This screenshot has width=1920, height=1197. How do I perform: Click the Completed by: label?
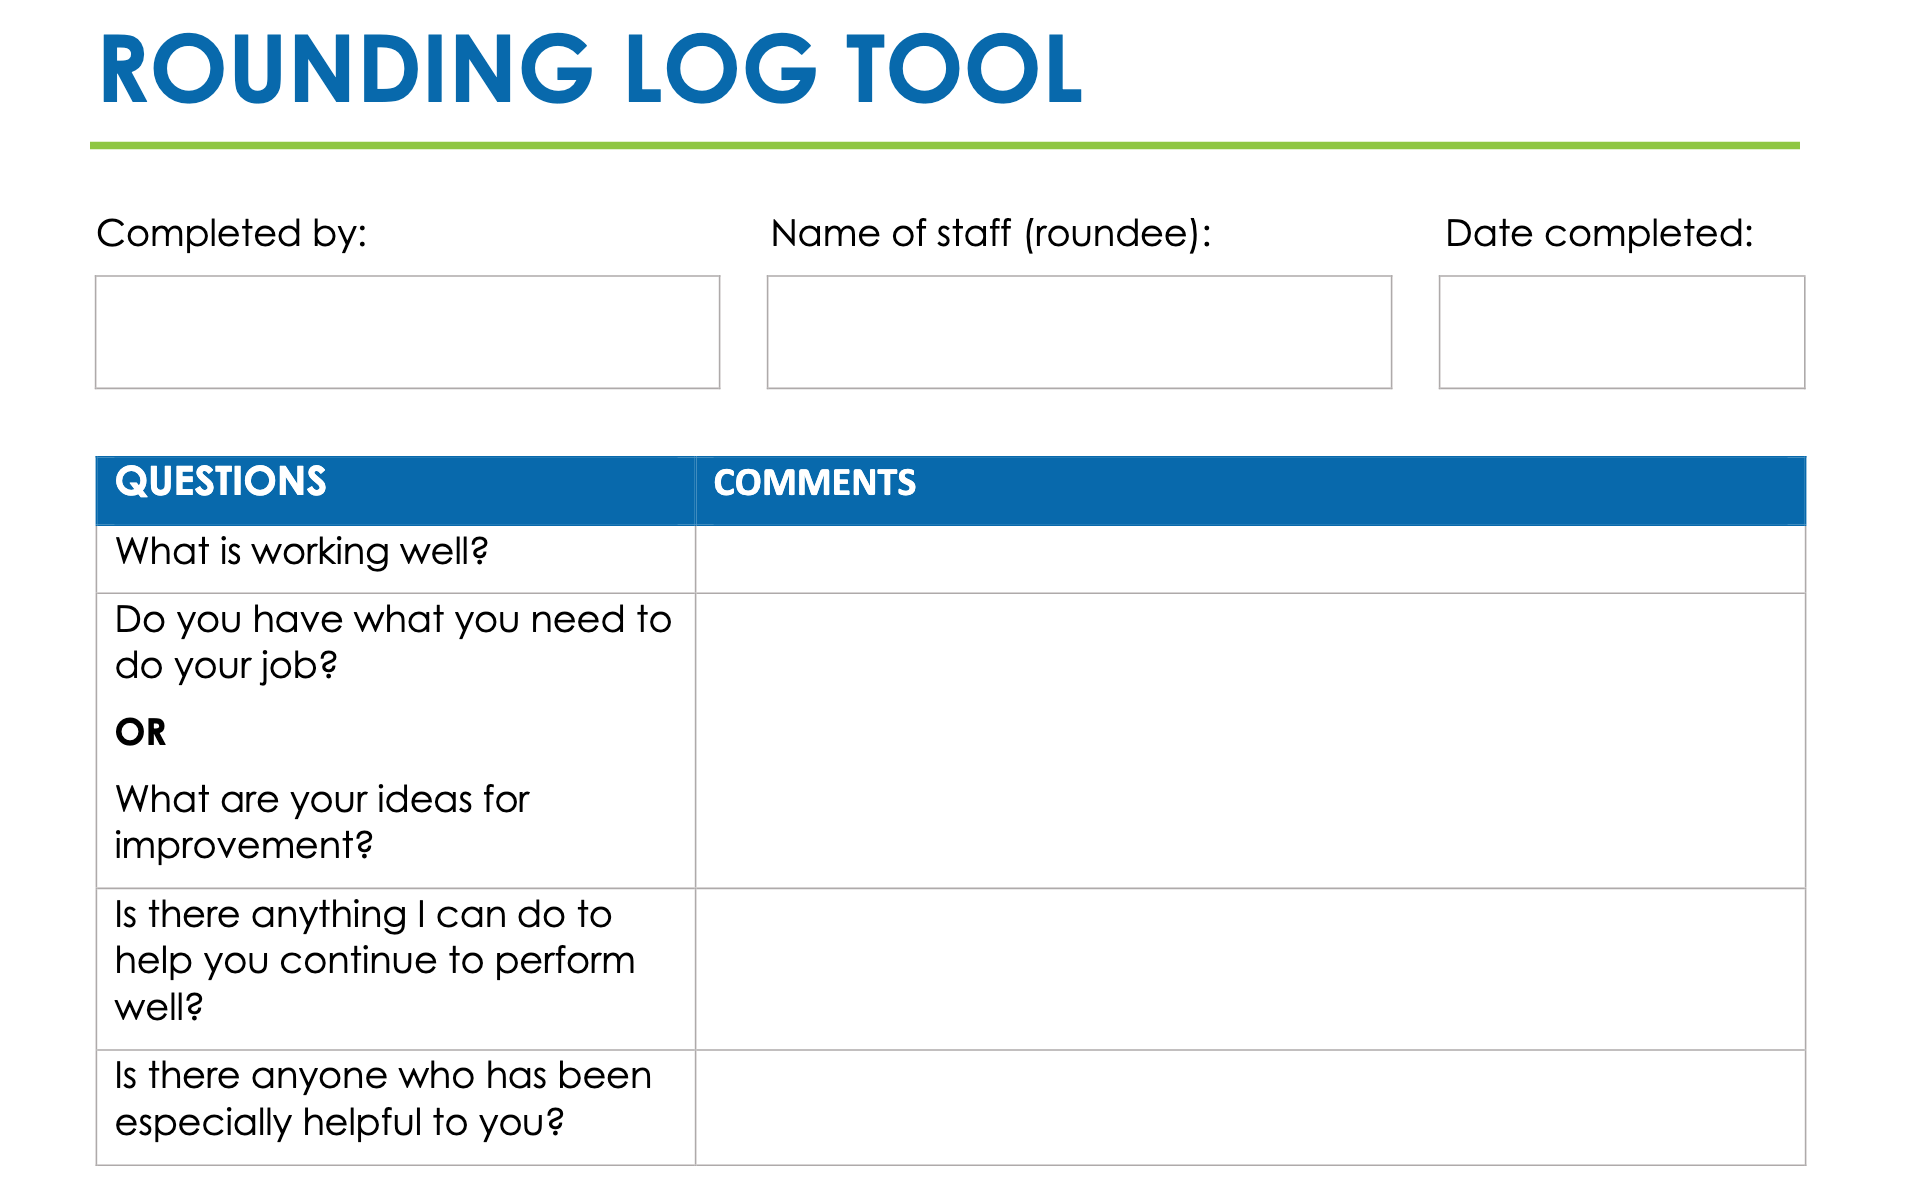pyautogui.click(x=232, y=233)
